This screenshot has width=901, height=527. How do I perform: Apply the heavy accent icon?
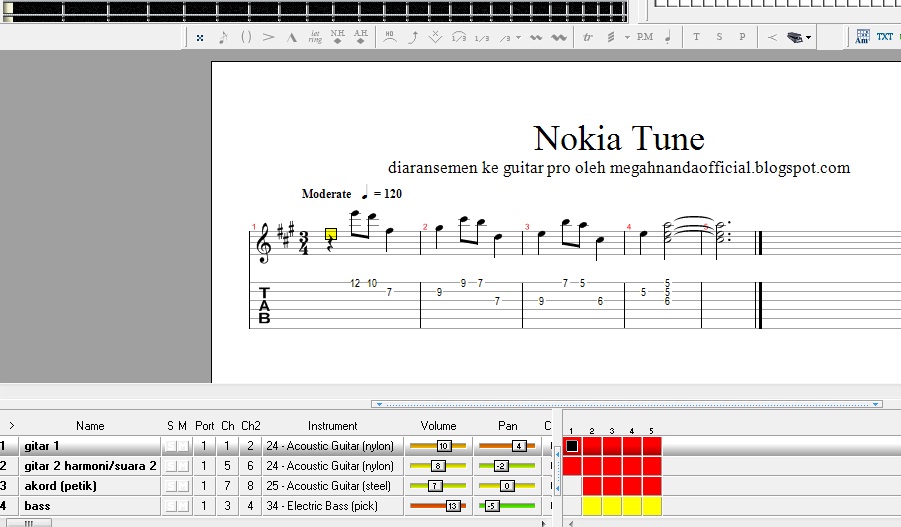point(292,38)
